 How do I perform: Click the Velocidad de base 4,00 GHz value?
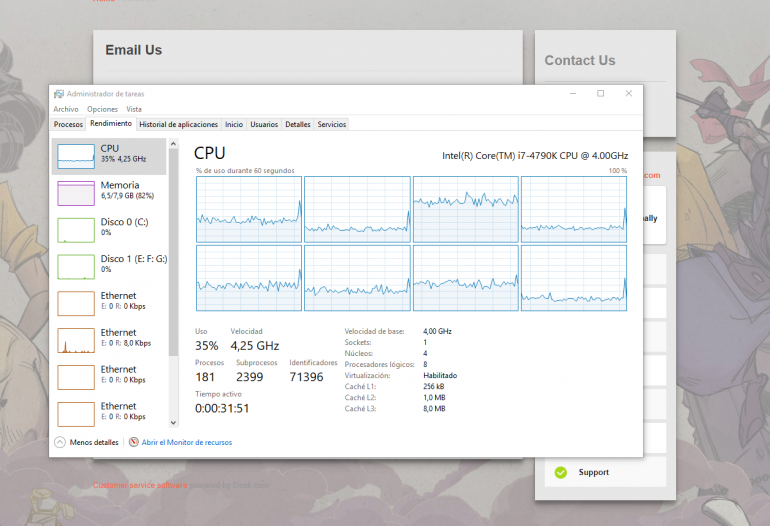tap(437, 332)
